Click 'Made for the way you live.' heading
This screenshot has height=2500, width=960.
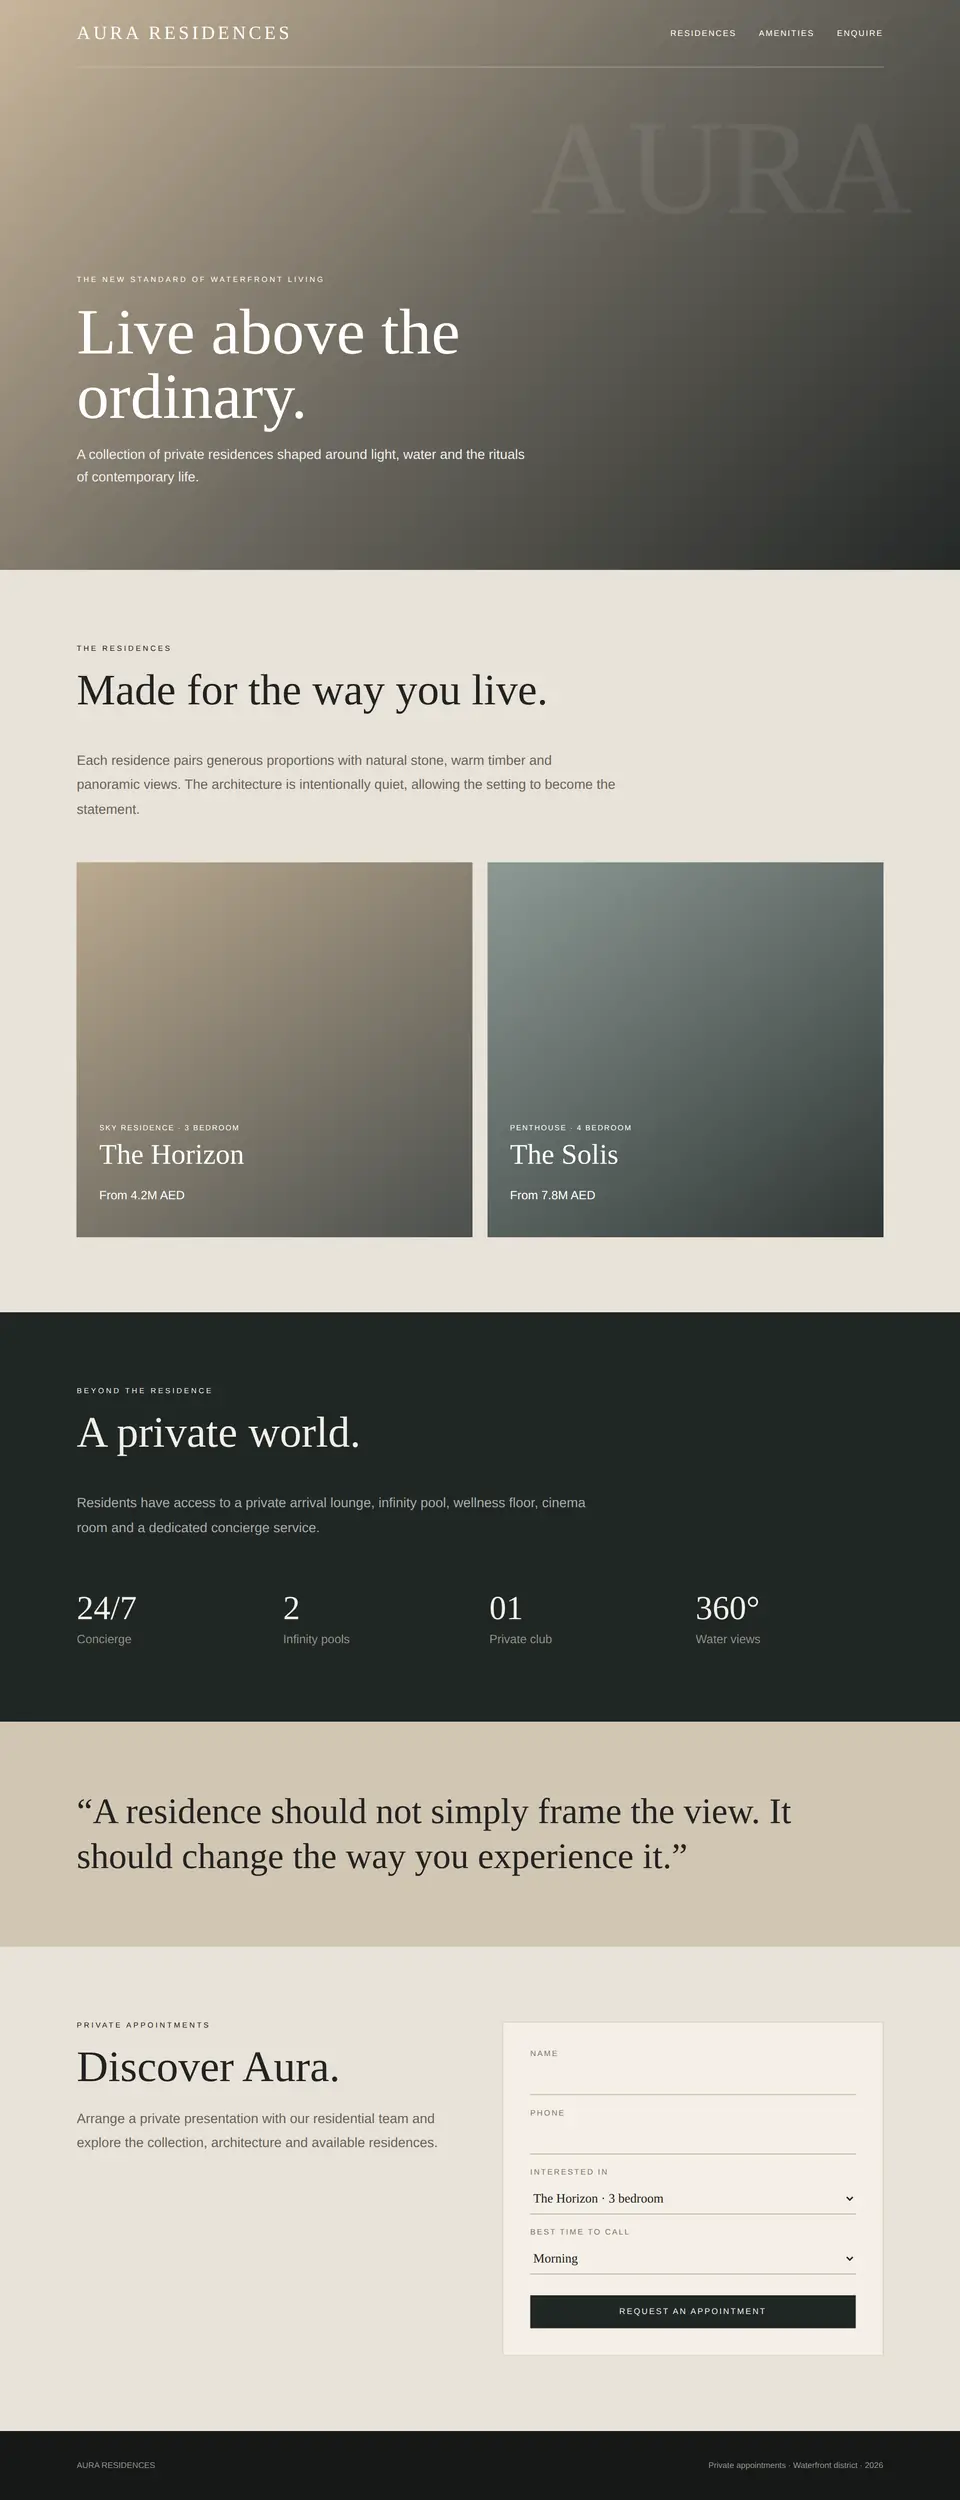pos(312,691)
